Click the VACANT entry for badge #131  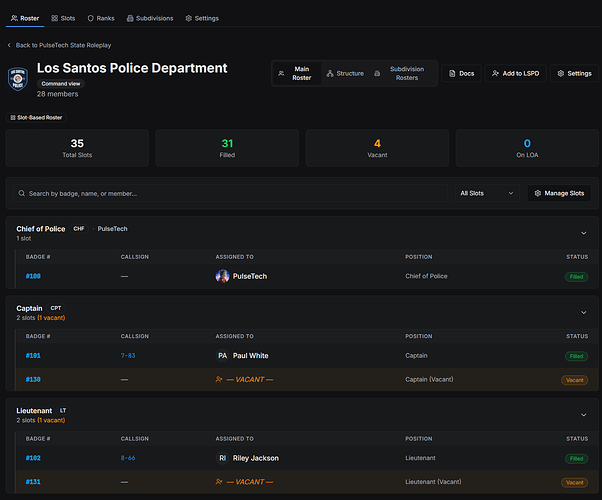click(x=245, y=482)
